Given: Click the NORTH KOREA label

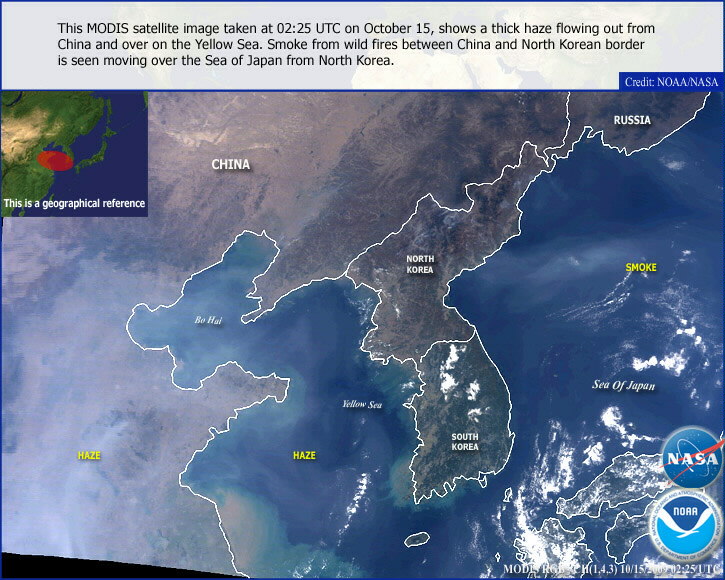Looking at the screenshot, I should pyautogui.click(x=420, y=264).
